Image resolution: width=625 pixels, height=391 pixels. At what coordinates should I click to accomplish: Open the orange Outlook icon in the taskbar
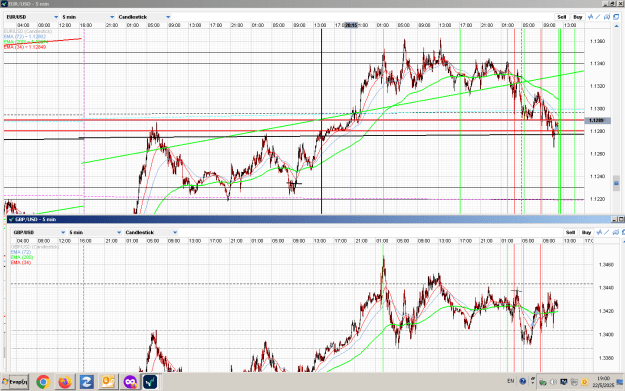108,382
